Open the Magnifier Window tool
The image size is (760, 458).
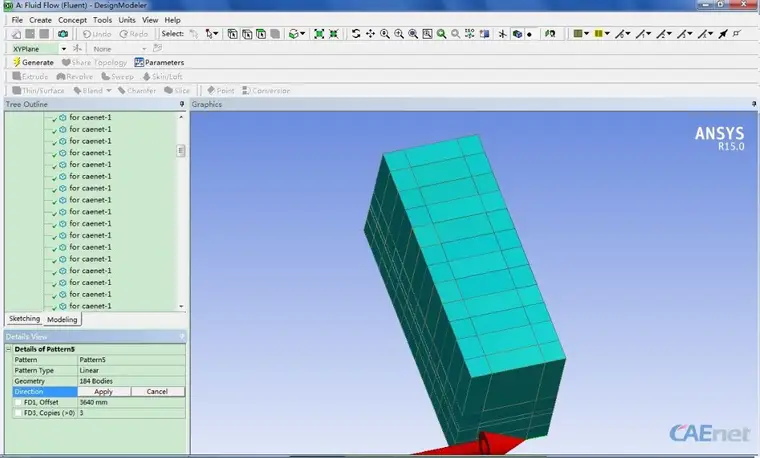coord(427,34)
